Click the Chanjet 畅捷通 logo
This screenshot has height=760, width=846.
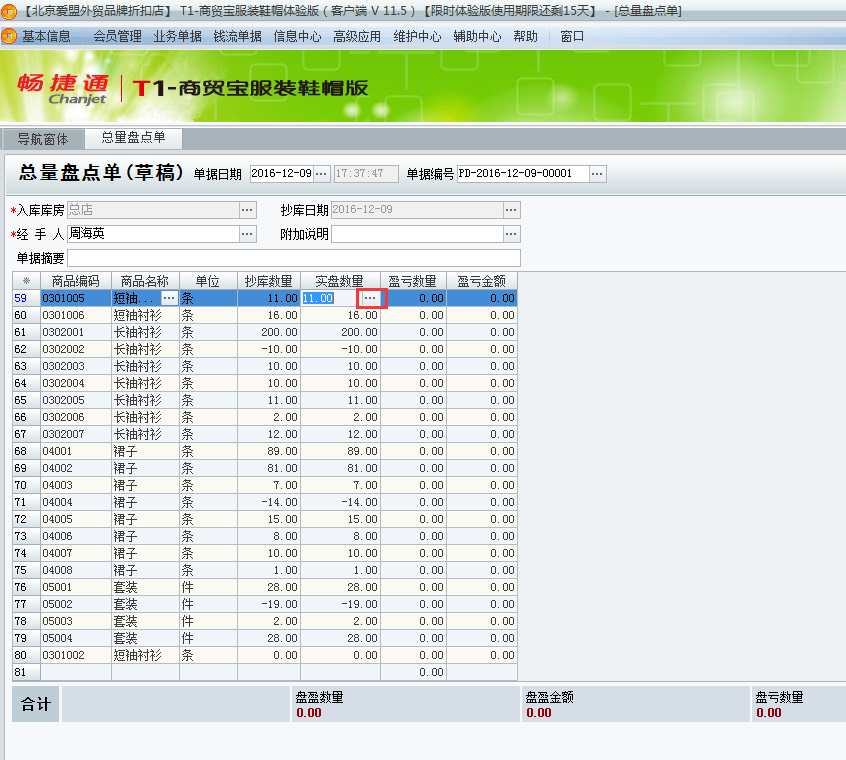click(x=62, y=88)
